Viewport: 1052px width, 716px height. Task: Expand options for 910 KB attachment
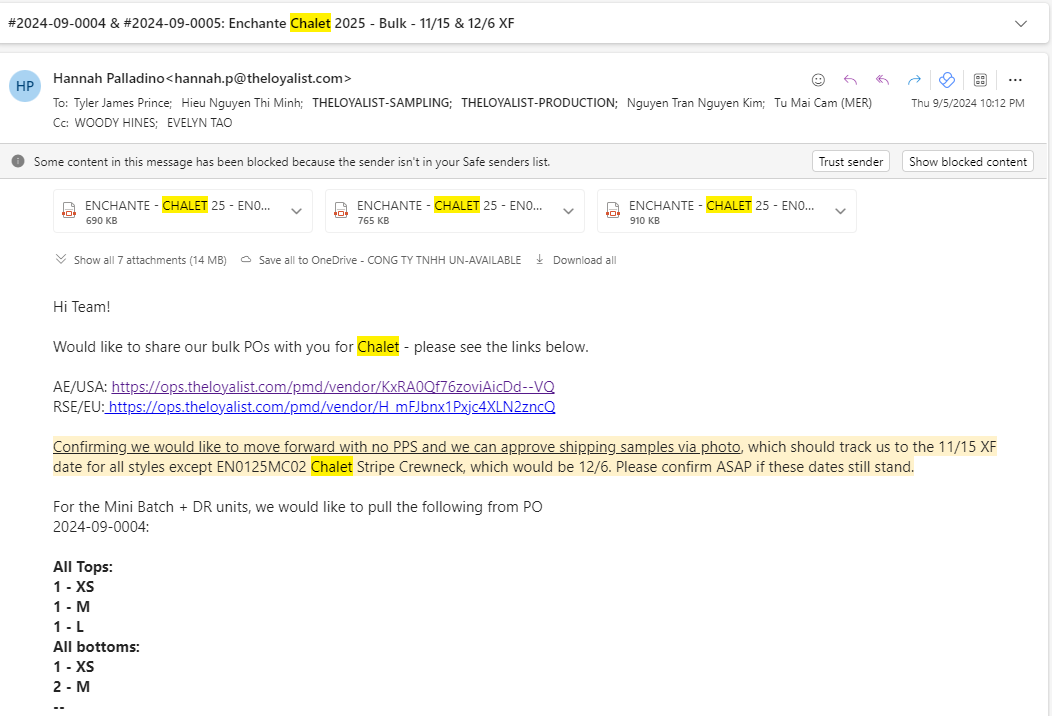(840, 211)
